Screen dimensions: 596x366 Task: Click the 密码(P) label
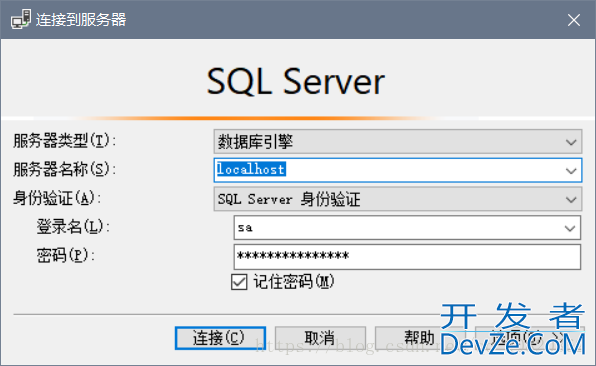click(x=65, y=255)
